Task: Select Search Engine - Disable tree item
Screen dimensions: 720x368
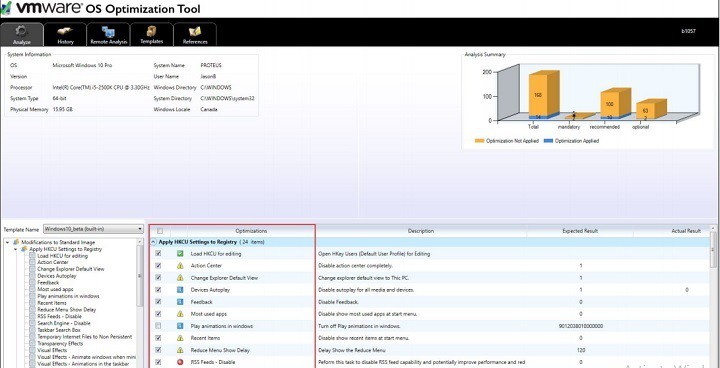Action: pos(64,323)
